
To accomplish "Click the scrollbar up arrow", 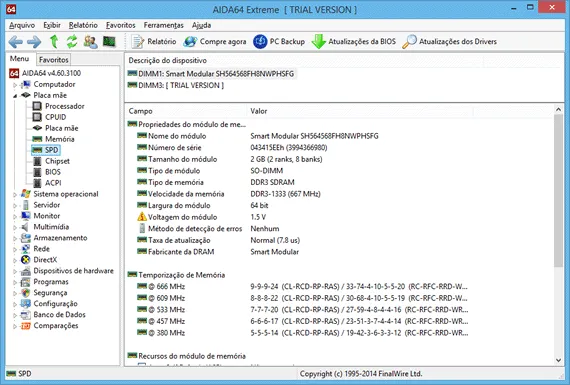I will (558, 109).
